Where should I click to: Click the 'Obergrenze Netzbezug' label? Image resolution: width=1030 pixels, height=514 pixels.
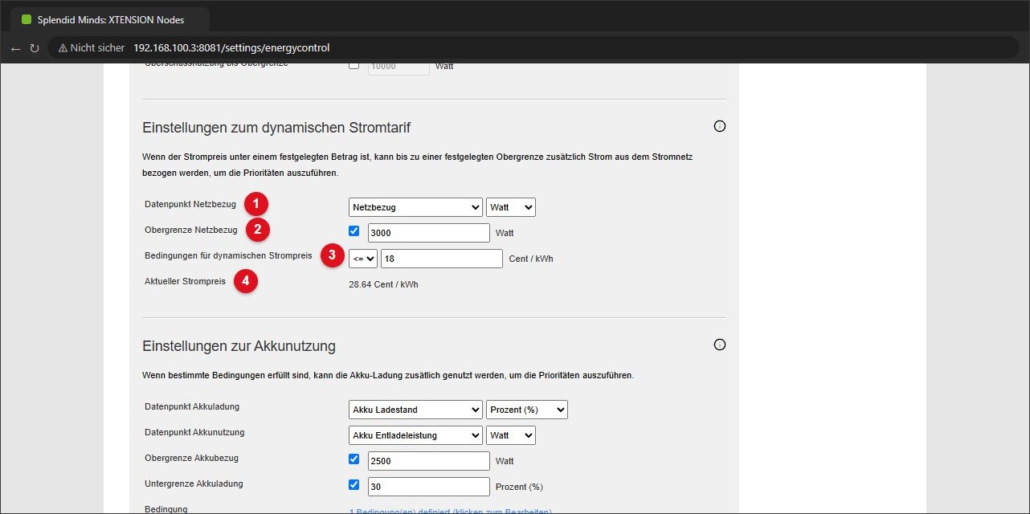click(191, 230)
